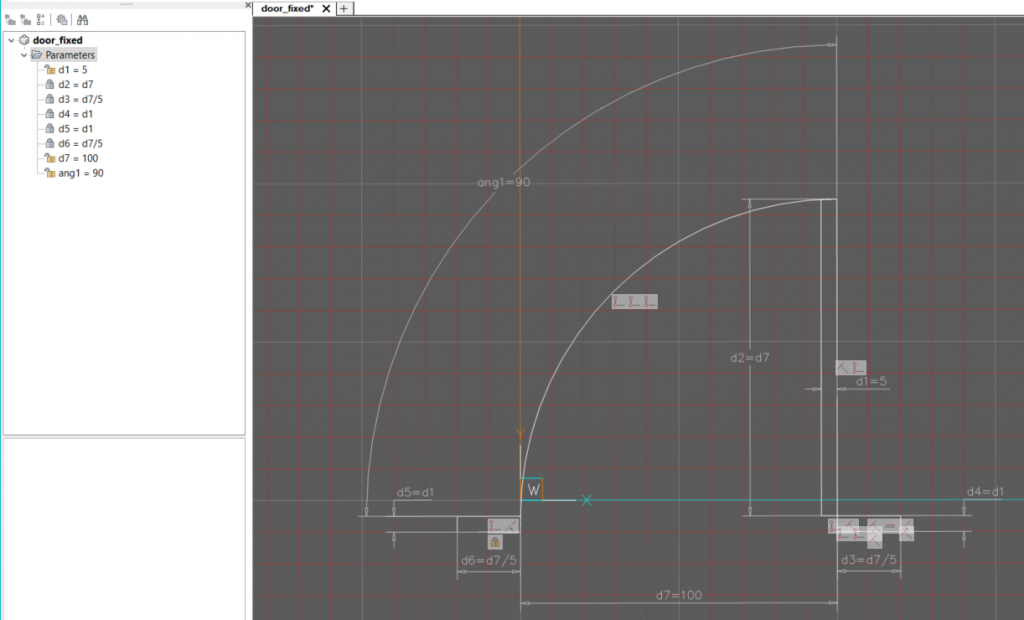Select the d6 = d7/5 parameter row in tree

coord(80,143)
